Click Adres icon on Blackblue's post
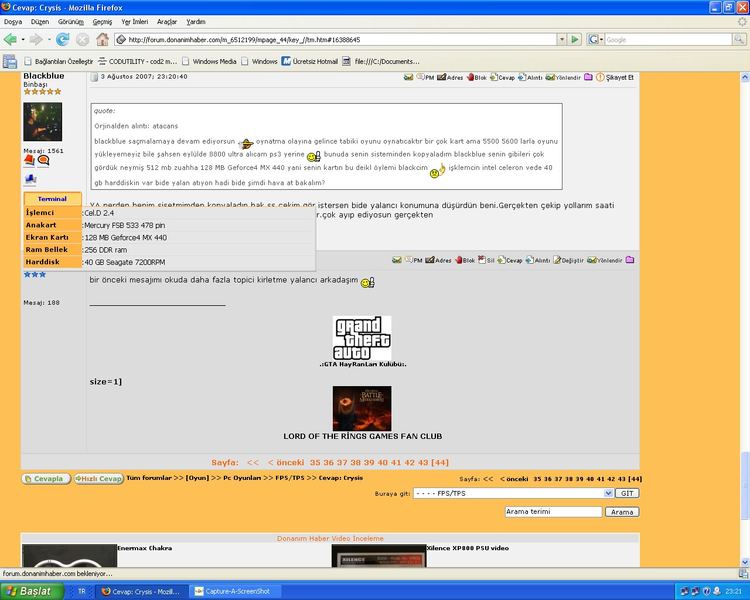The width and height of the screenshot is (750, 600). click(450, 77)
